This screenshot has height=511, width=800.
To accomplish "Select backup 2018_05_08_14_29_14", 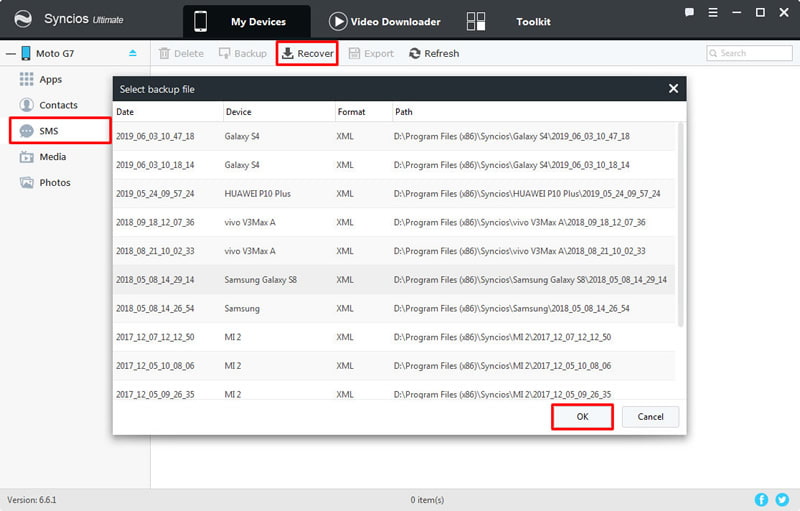I will pos(394,279).
